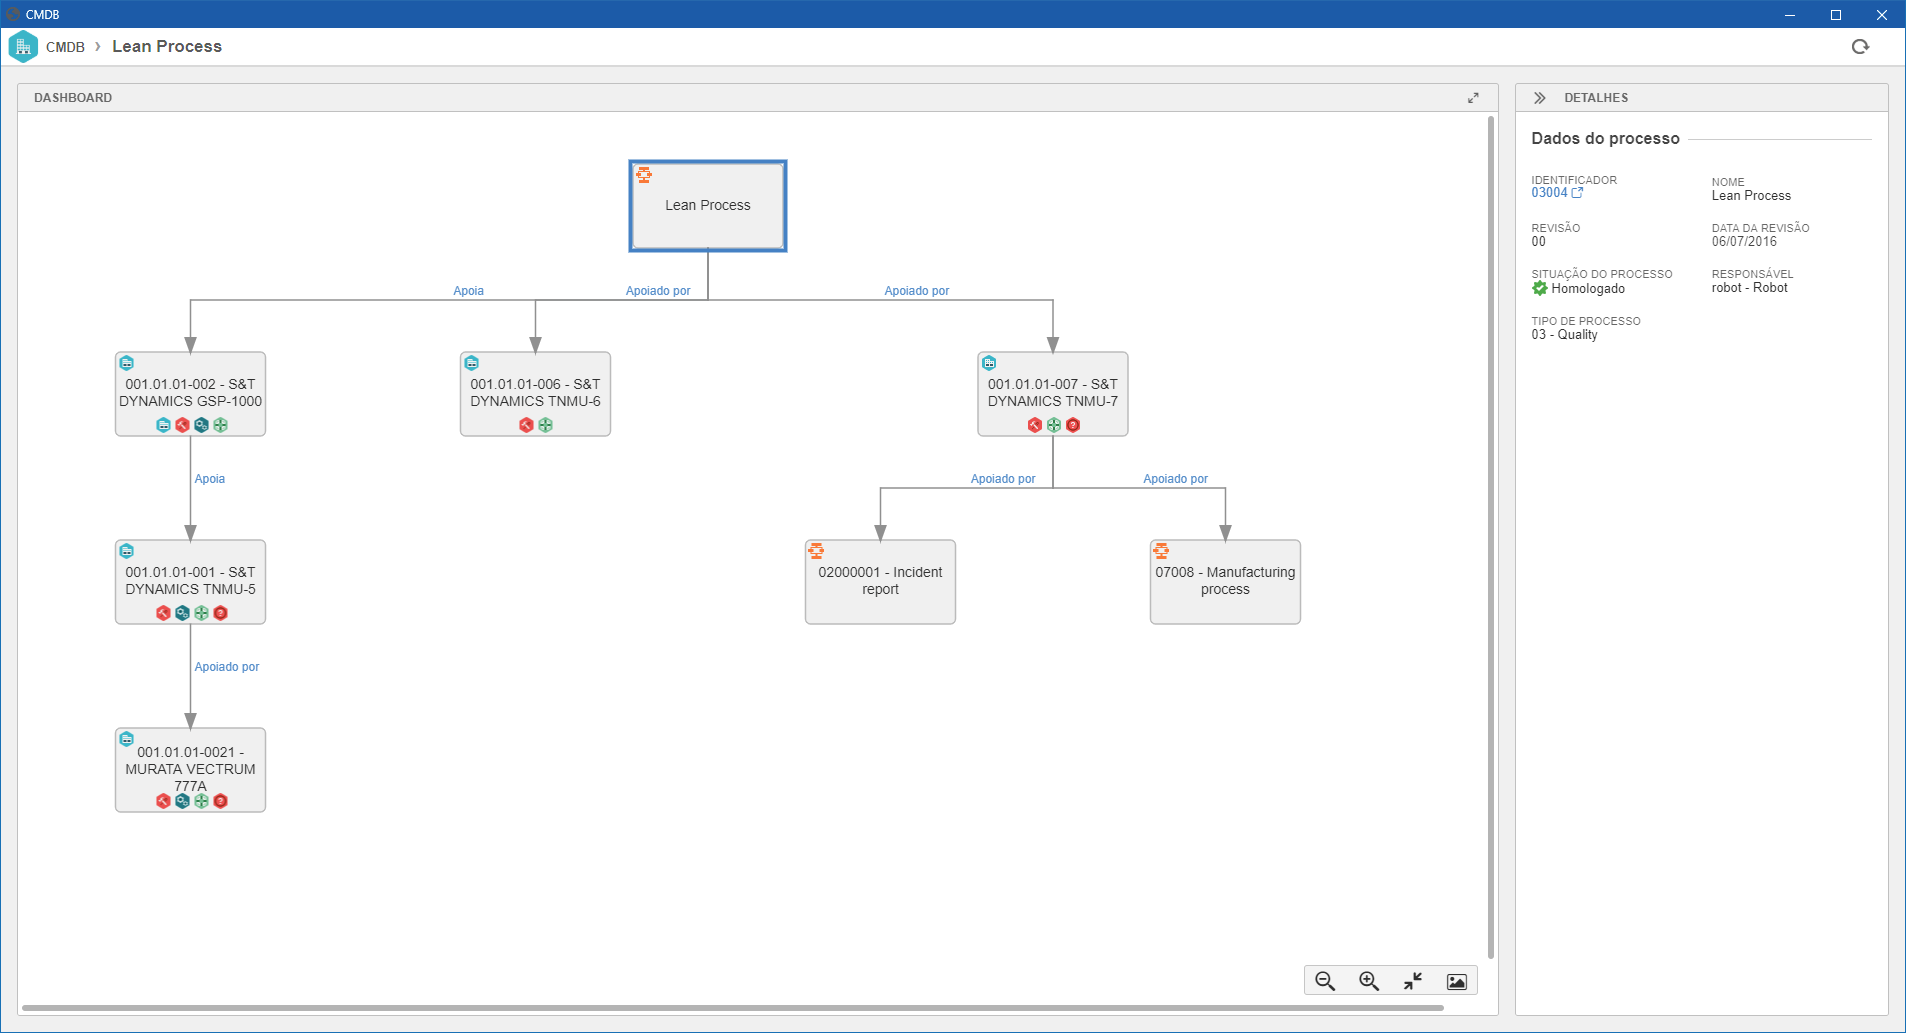Select the 001.01.01-007 TNMU-7 node
The width and height of the screenshot is (1906, 1033).
(x=1053, y=394)
